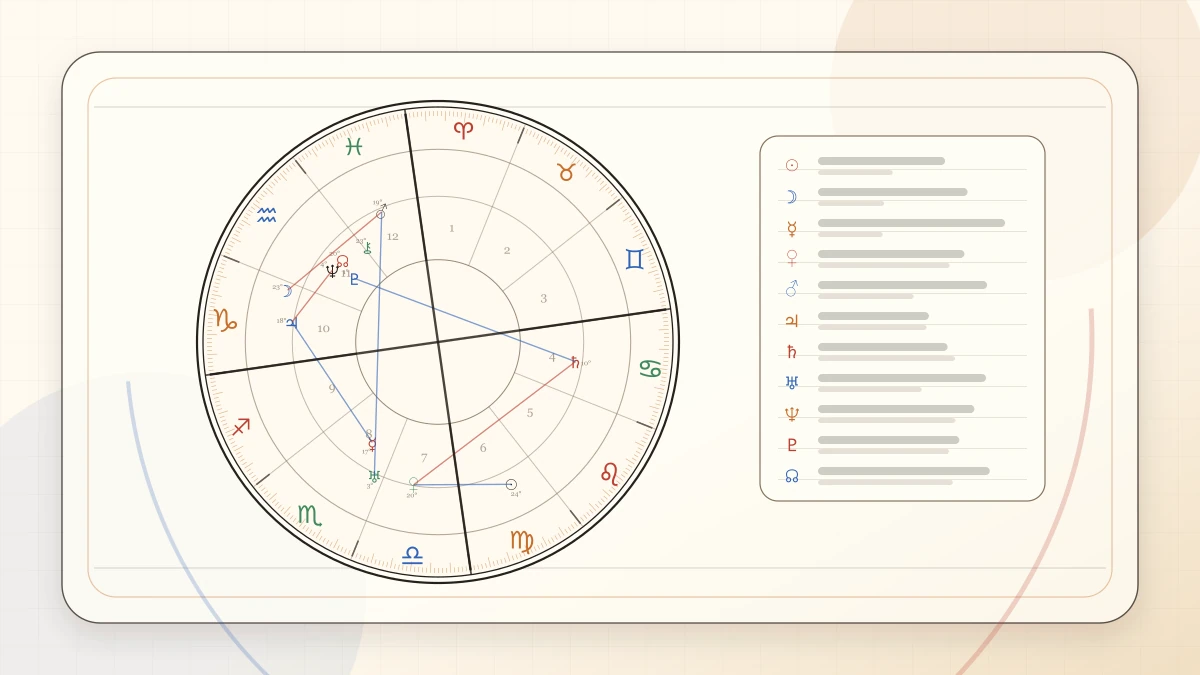Click the Mercury glyph in the legend list
Screen dimensions: 1200x675
[x=792, y=228]
